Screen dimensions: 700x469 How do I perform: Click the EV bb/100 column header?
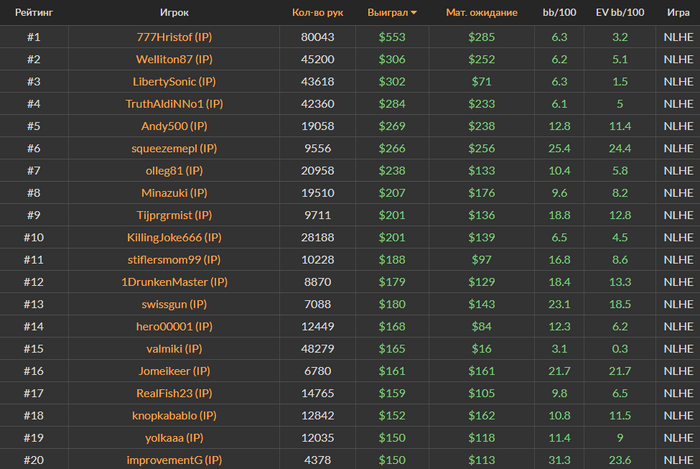620,12
